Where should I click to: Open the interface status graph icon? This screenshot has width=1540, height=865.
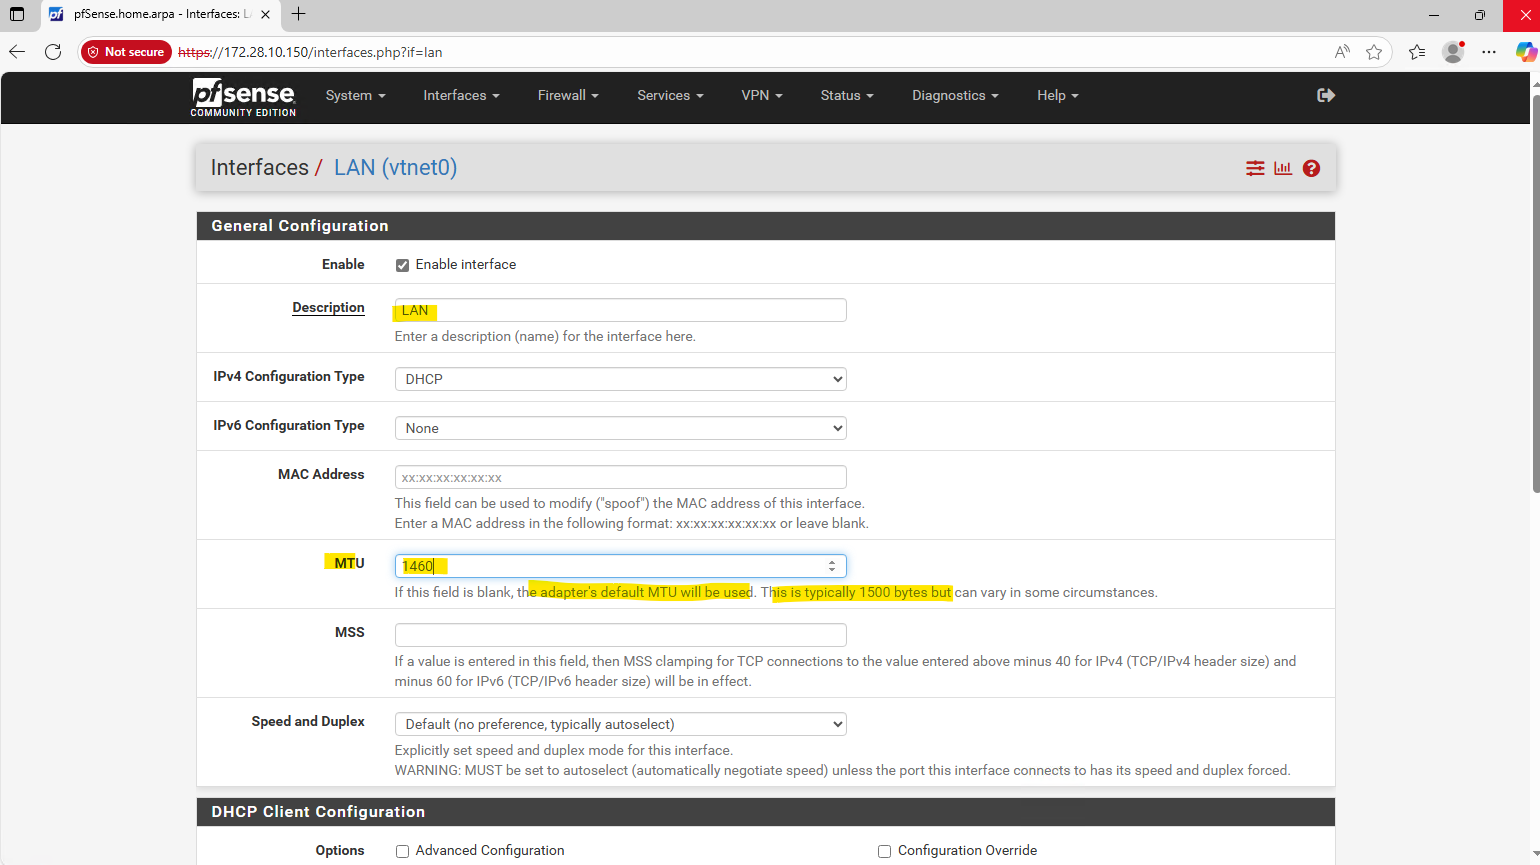(x=1283, y=168)
